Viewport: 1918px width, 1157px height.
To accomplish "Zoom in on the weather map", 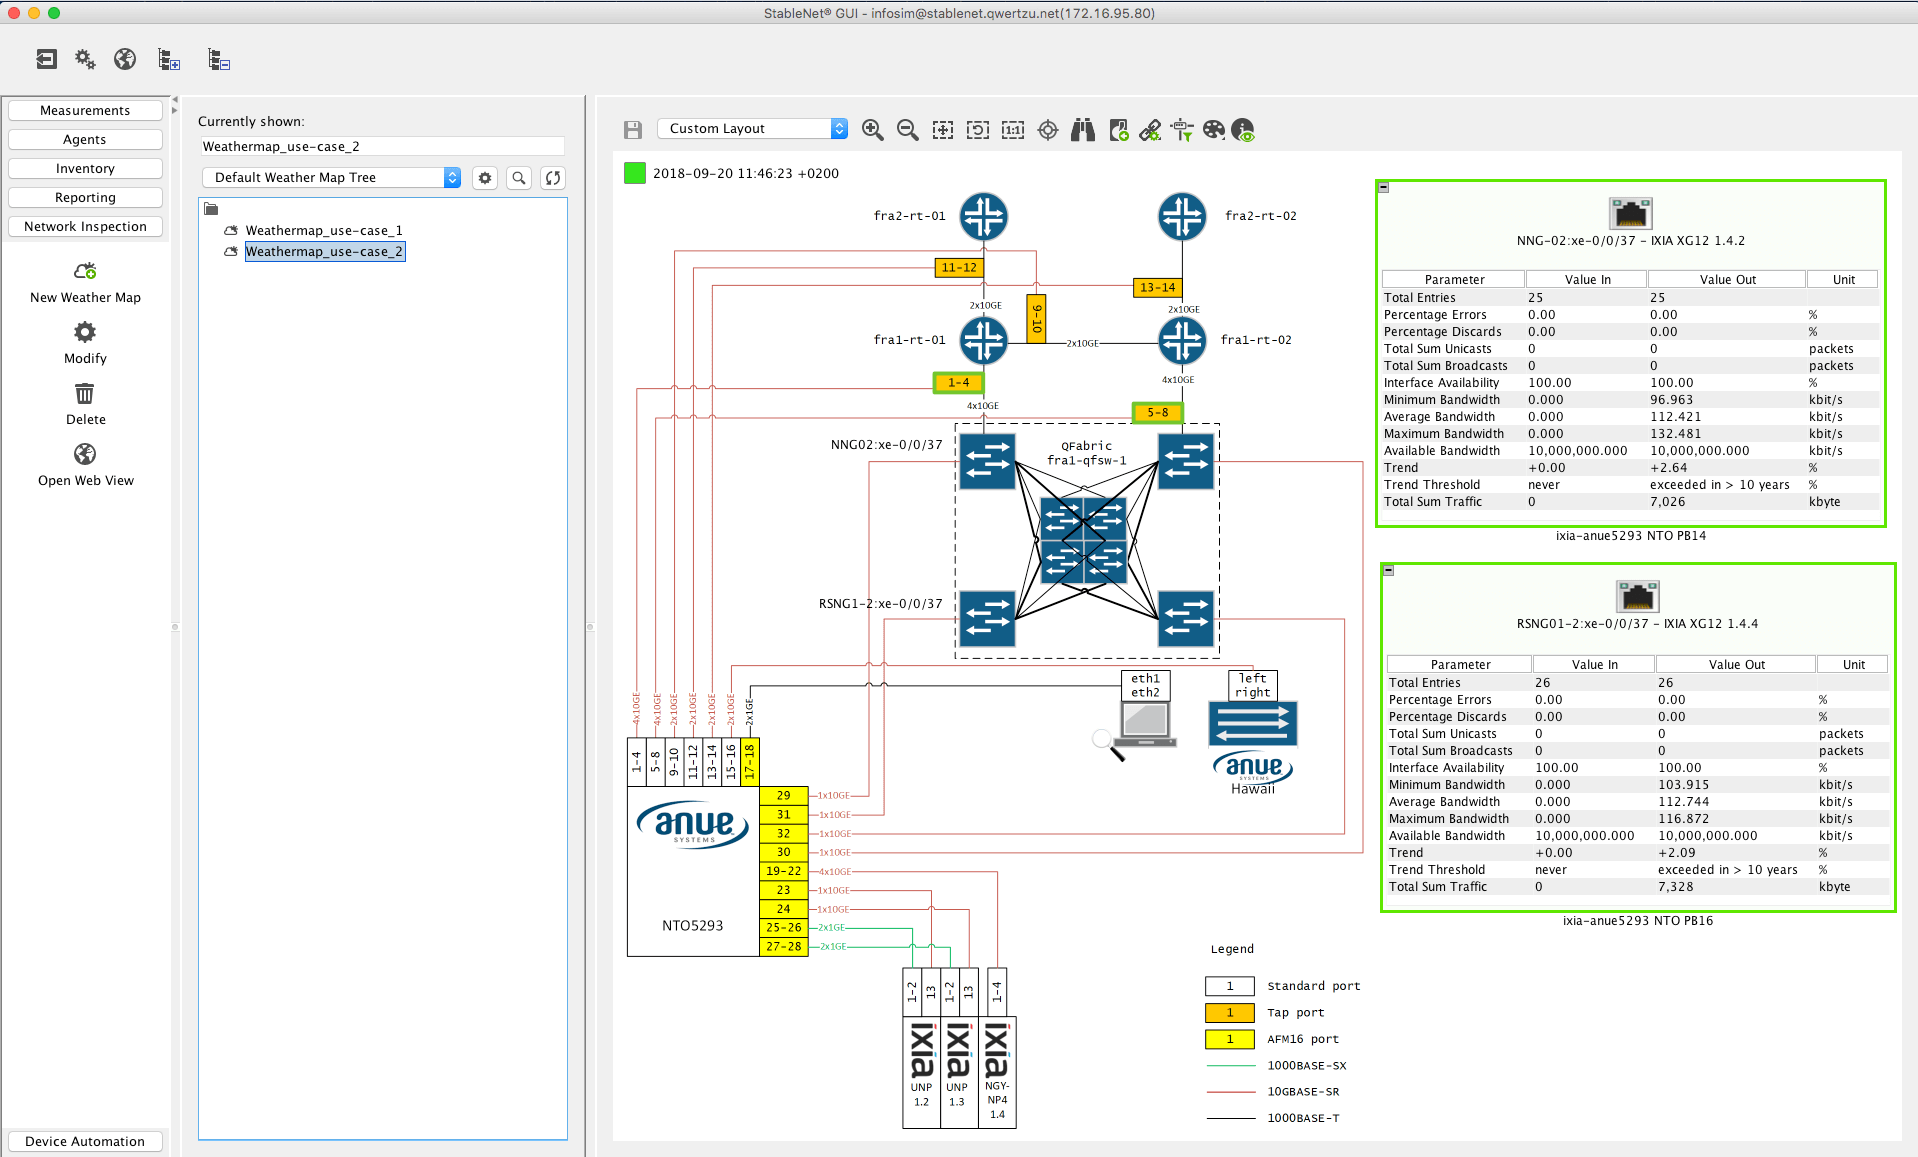I will [x=872, y=130].
